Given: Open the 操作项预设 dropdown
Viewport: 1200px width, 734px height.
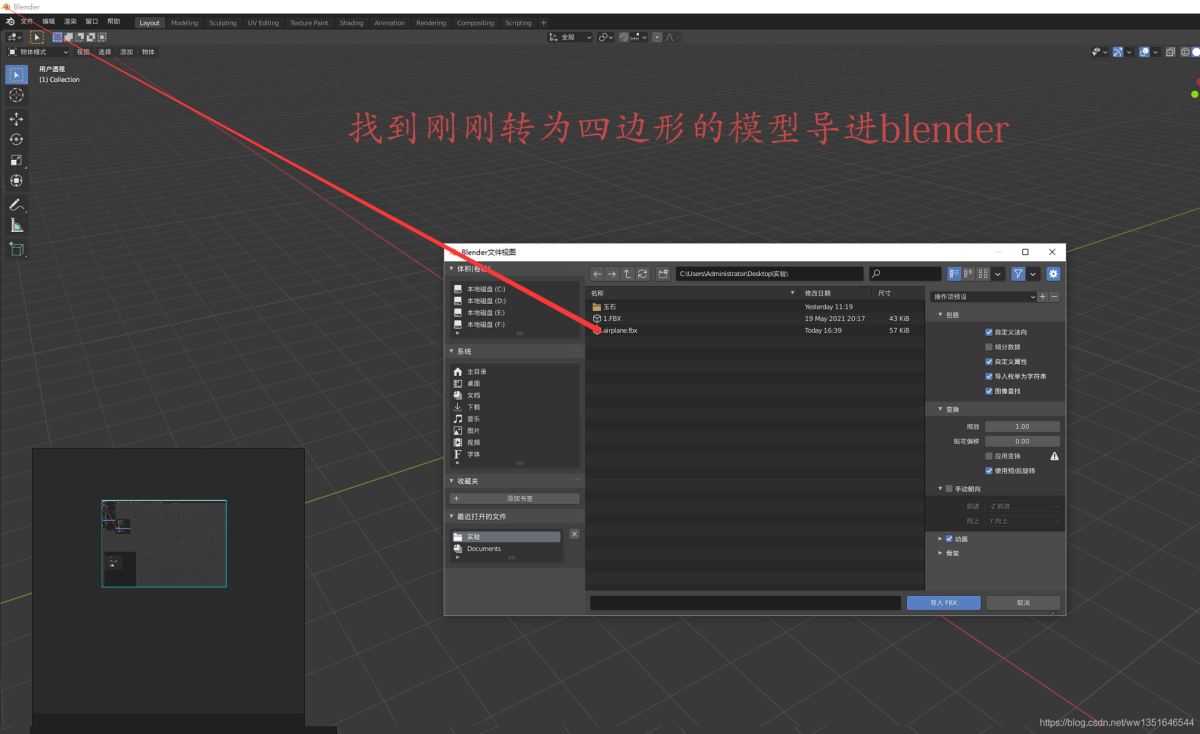Looking at the screenshot, I should tap(983, 297).
